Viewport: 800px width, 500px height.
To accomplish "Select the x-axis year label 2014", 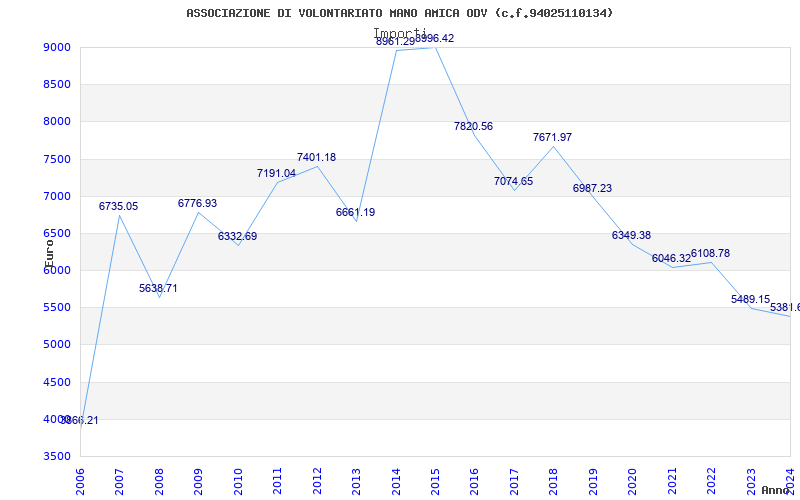I will tap(395, 480).
